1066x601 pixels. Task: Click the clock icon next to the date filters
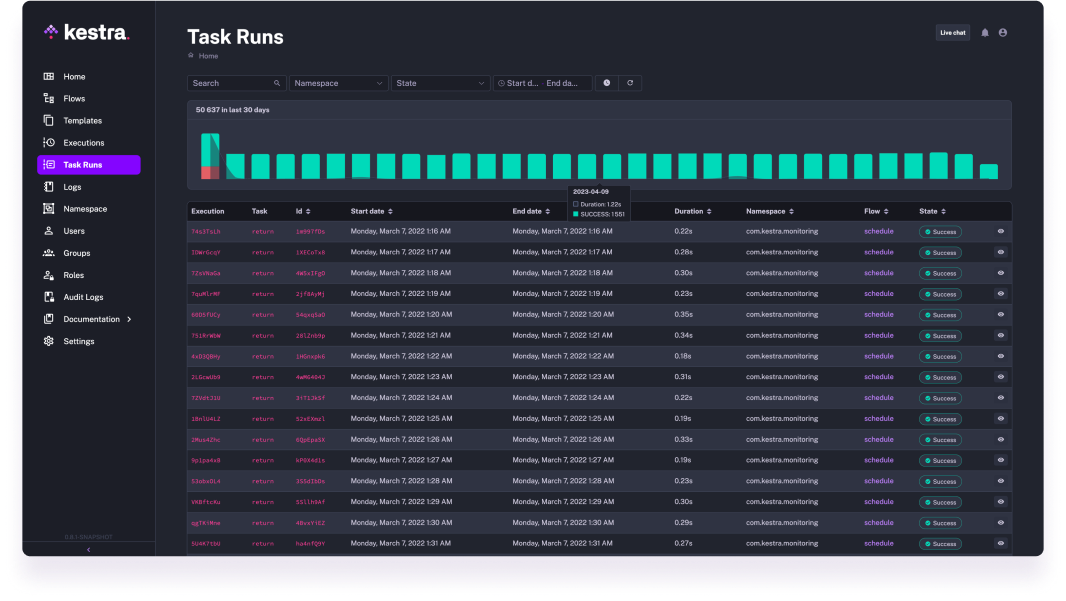(x=606, y=83)
